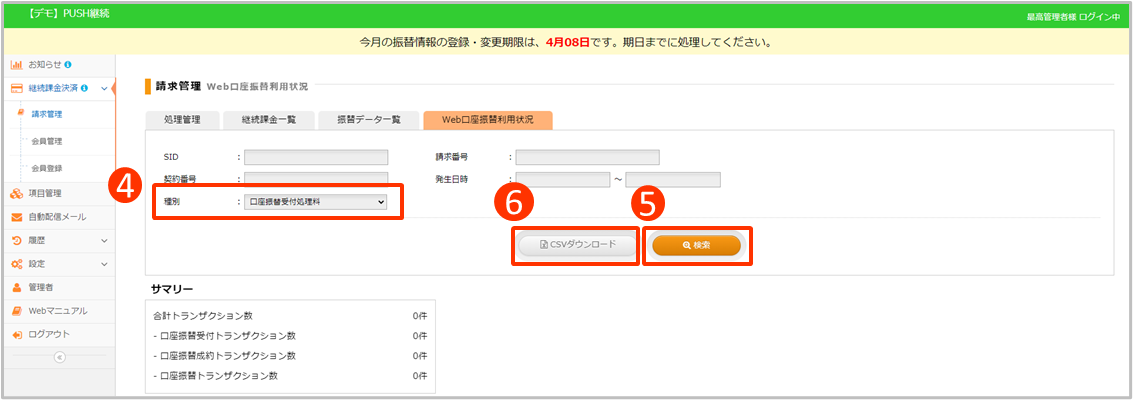The image size is (1133, 400).
Task: Click the 管理者 user icon
Action: coord(17,287)
